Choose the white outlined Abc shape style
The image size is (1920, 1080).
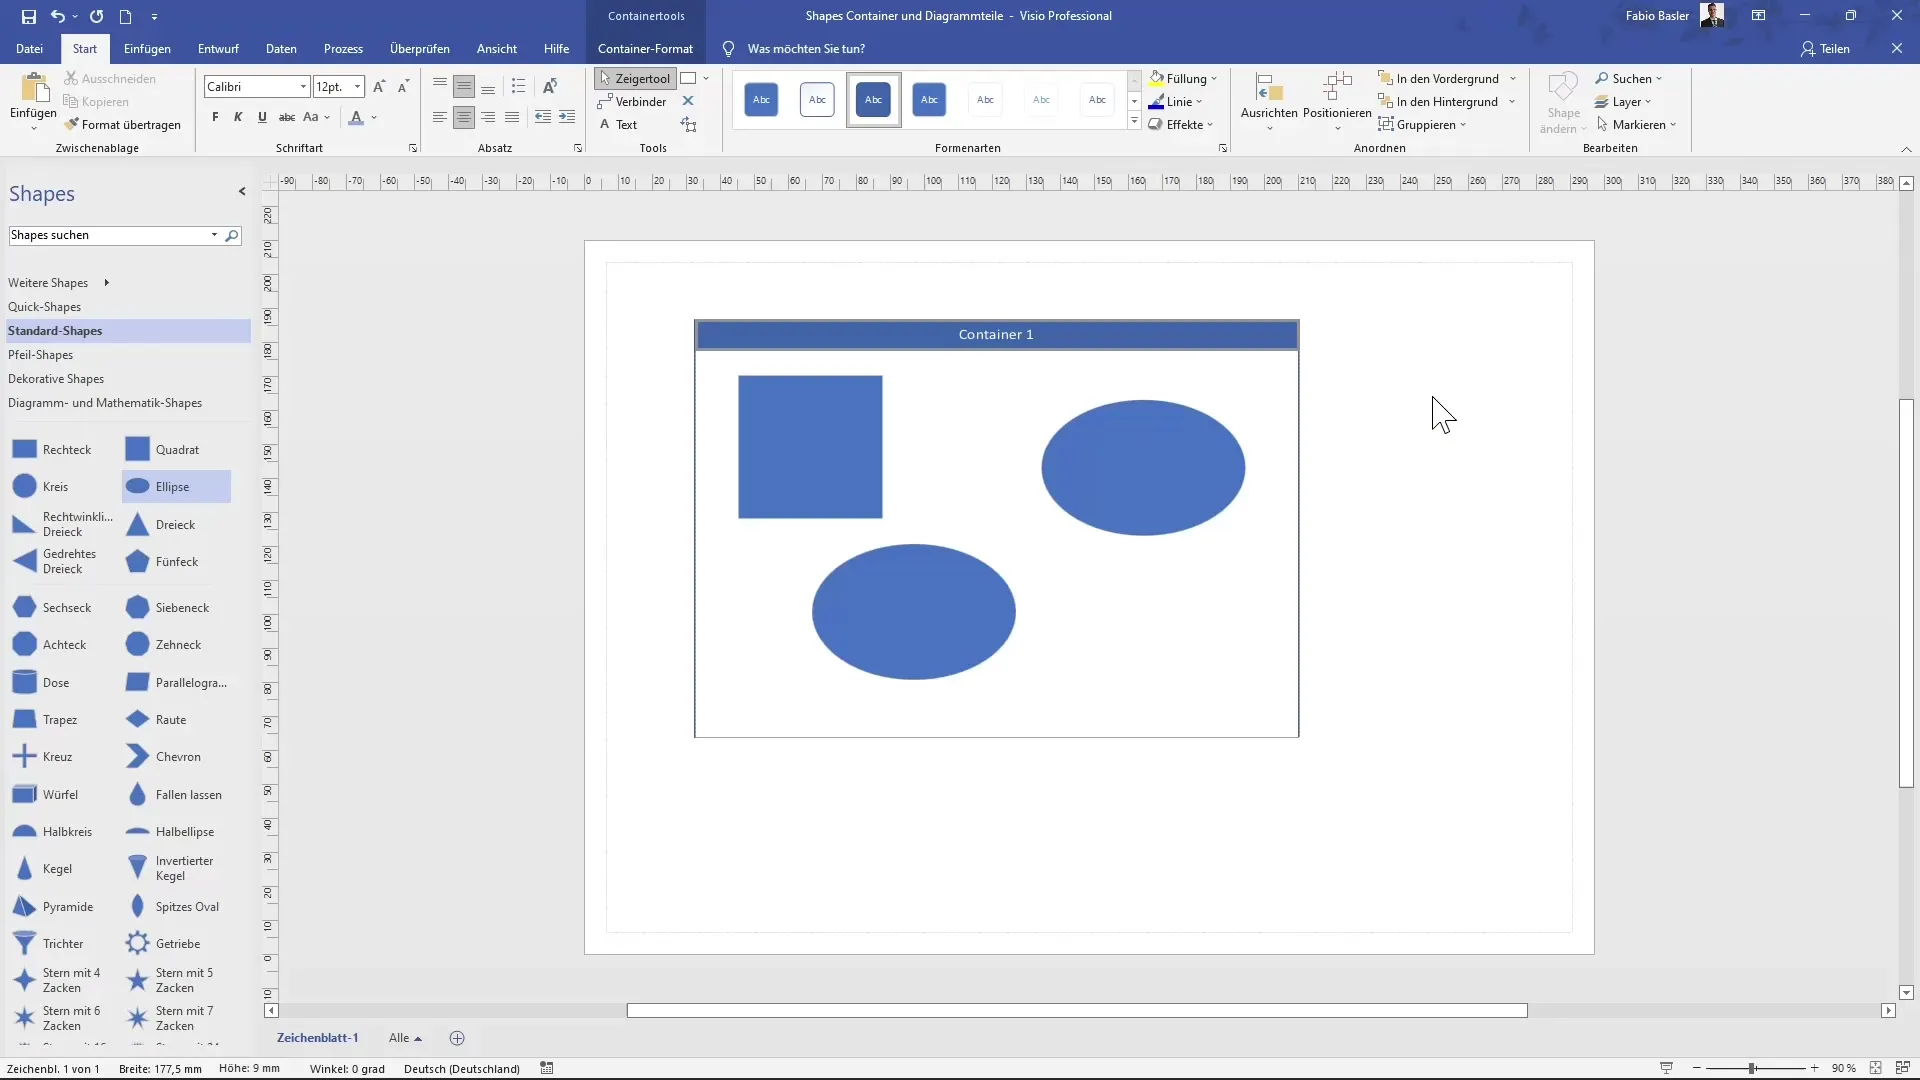817,99
